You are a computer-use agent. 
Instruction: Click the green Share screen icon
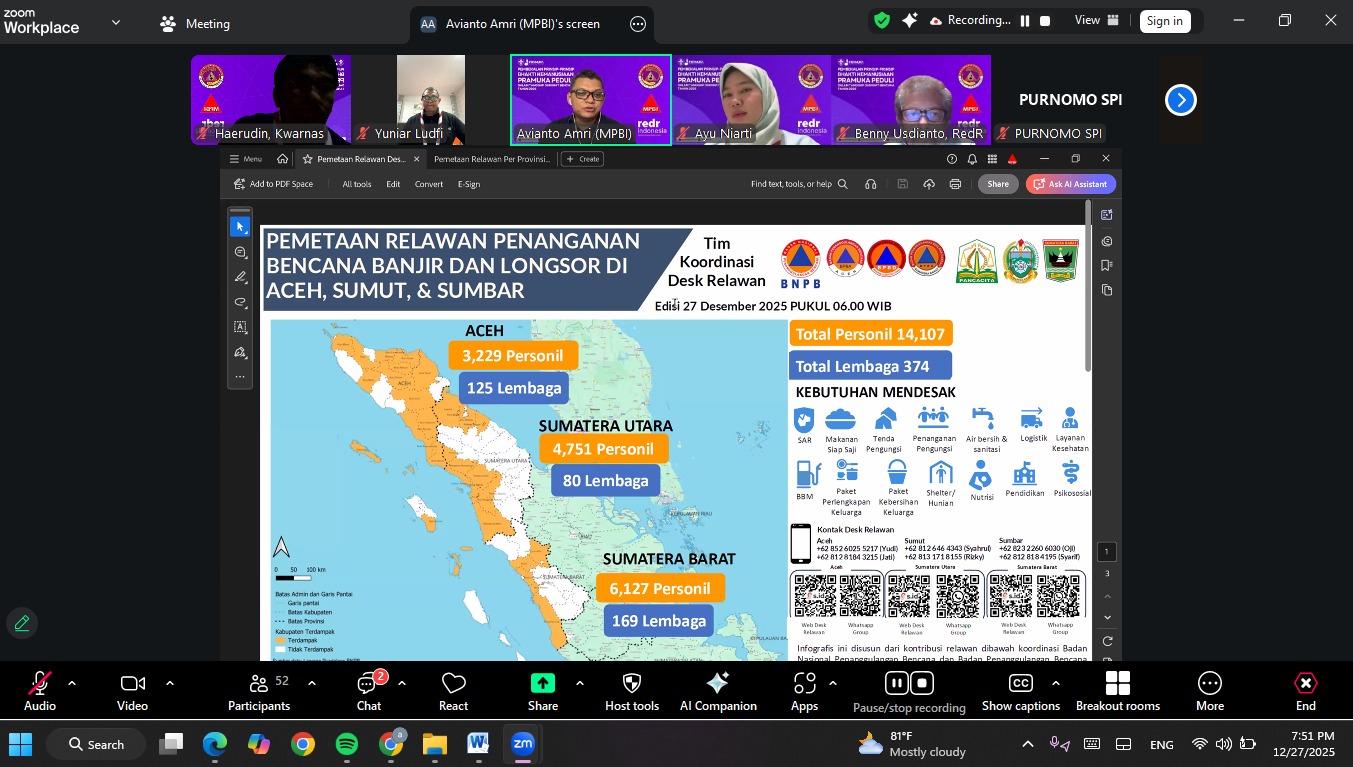click(542, 683)
